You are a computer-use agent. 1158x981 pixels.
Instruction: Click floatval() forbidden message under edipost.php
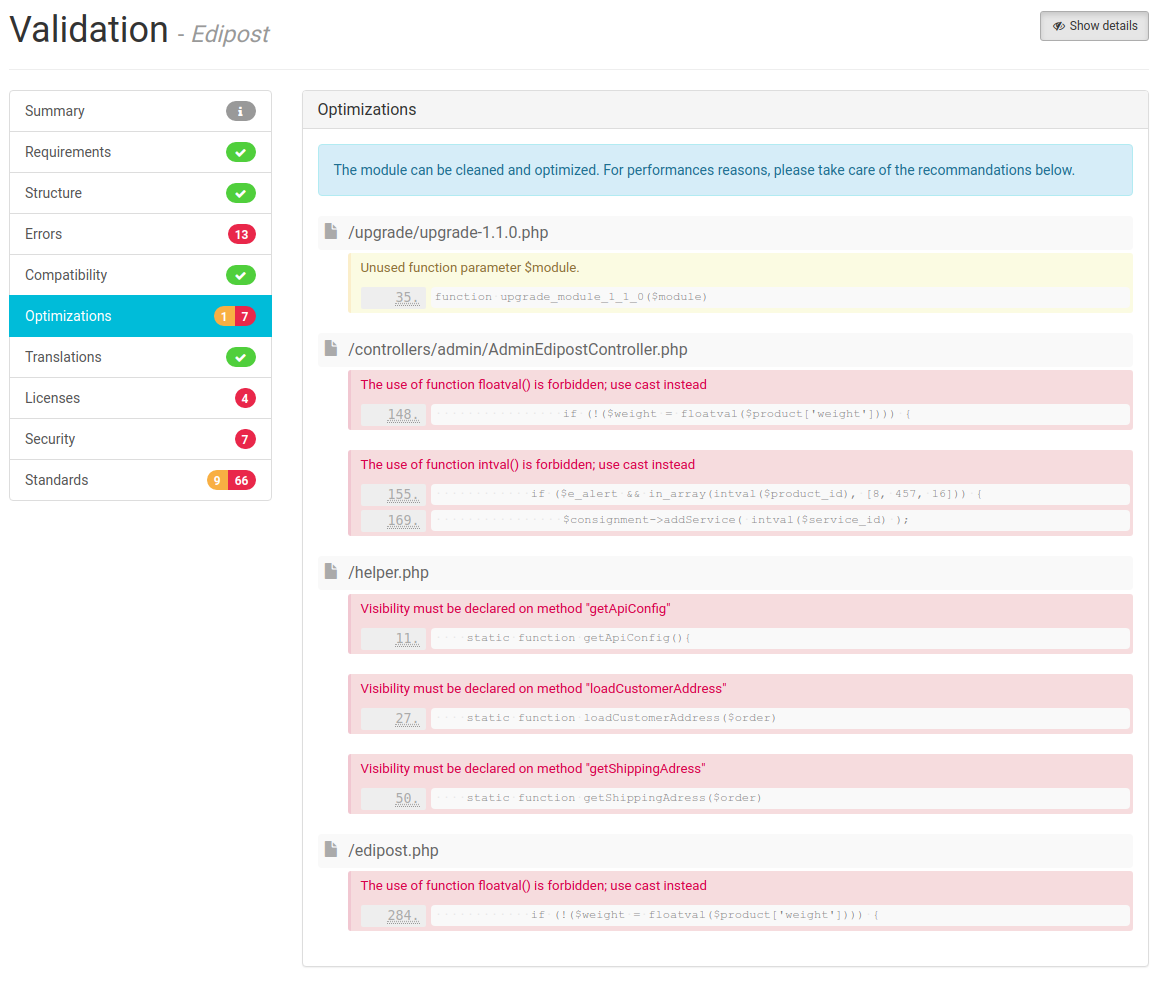533,886
